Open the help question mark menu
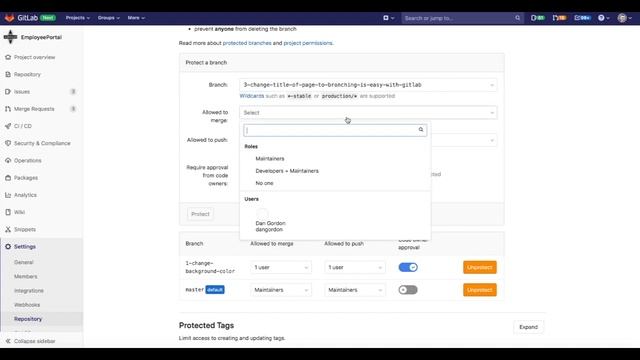Viewport: 640px width, 360px height. [604, 18]
